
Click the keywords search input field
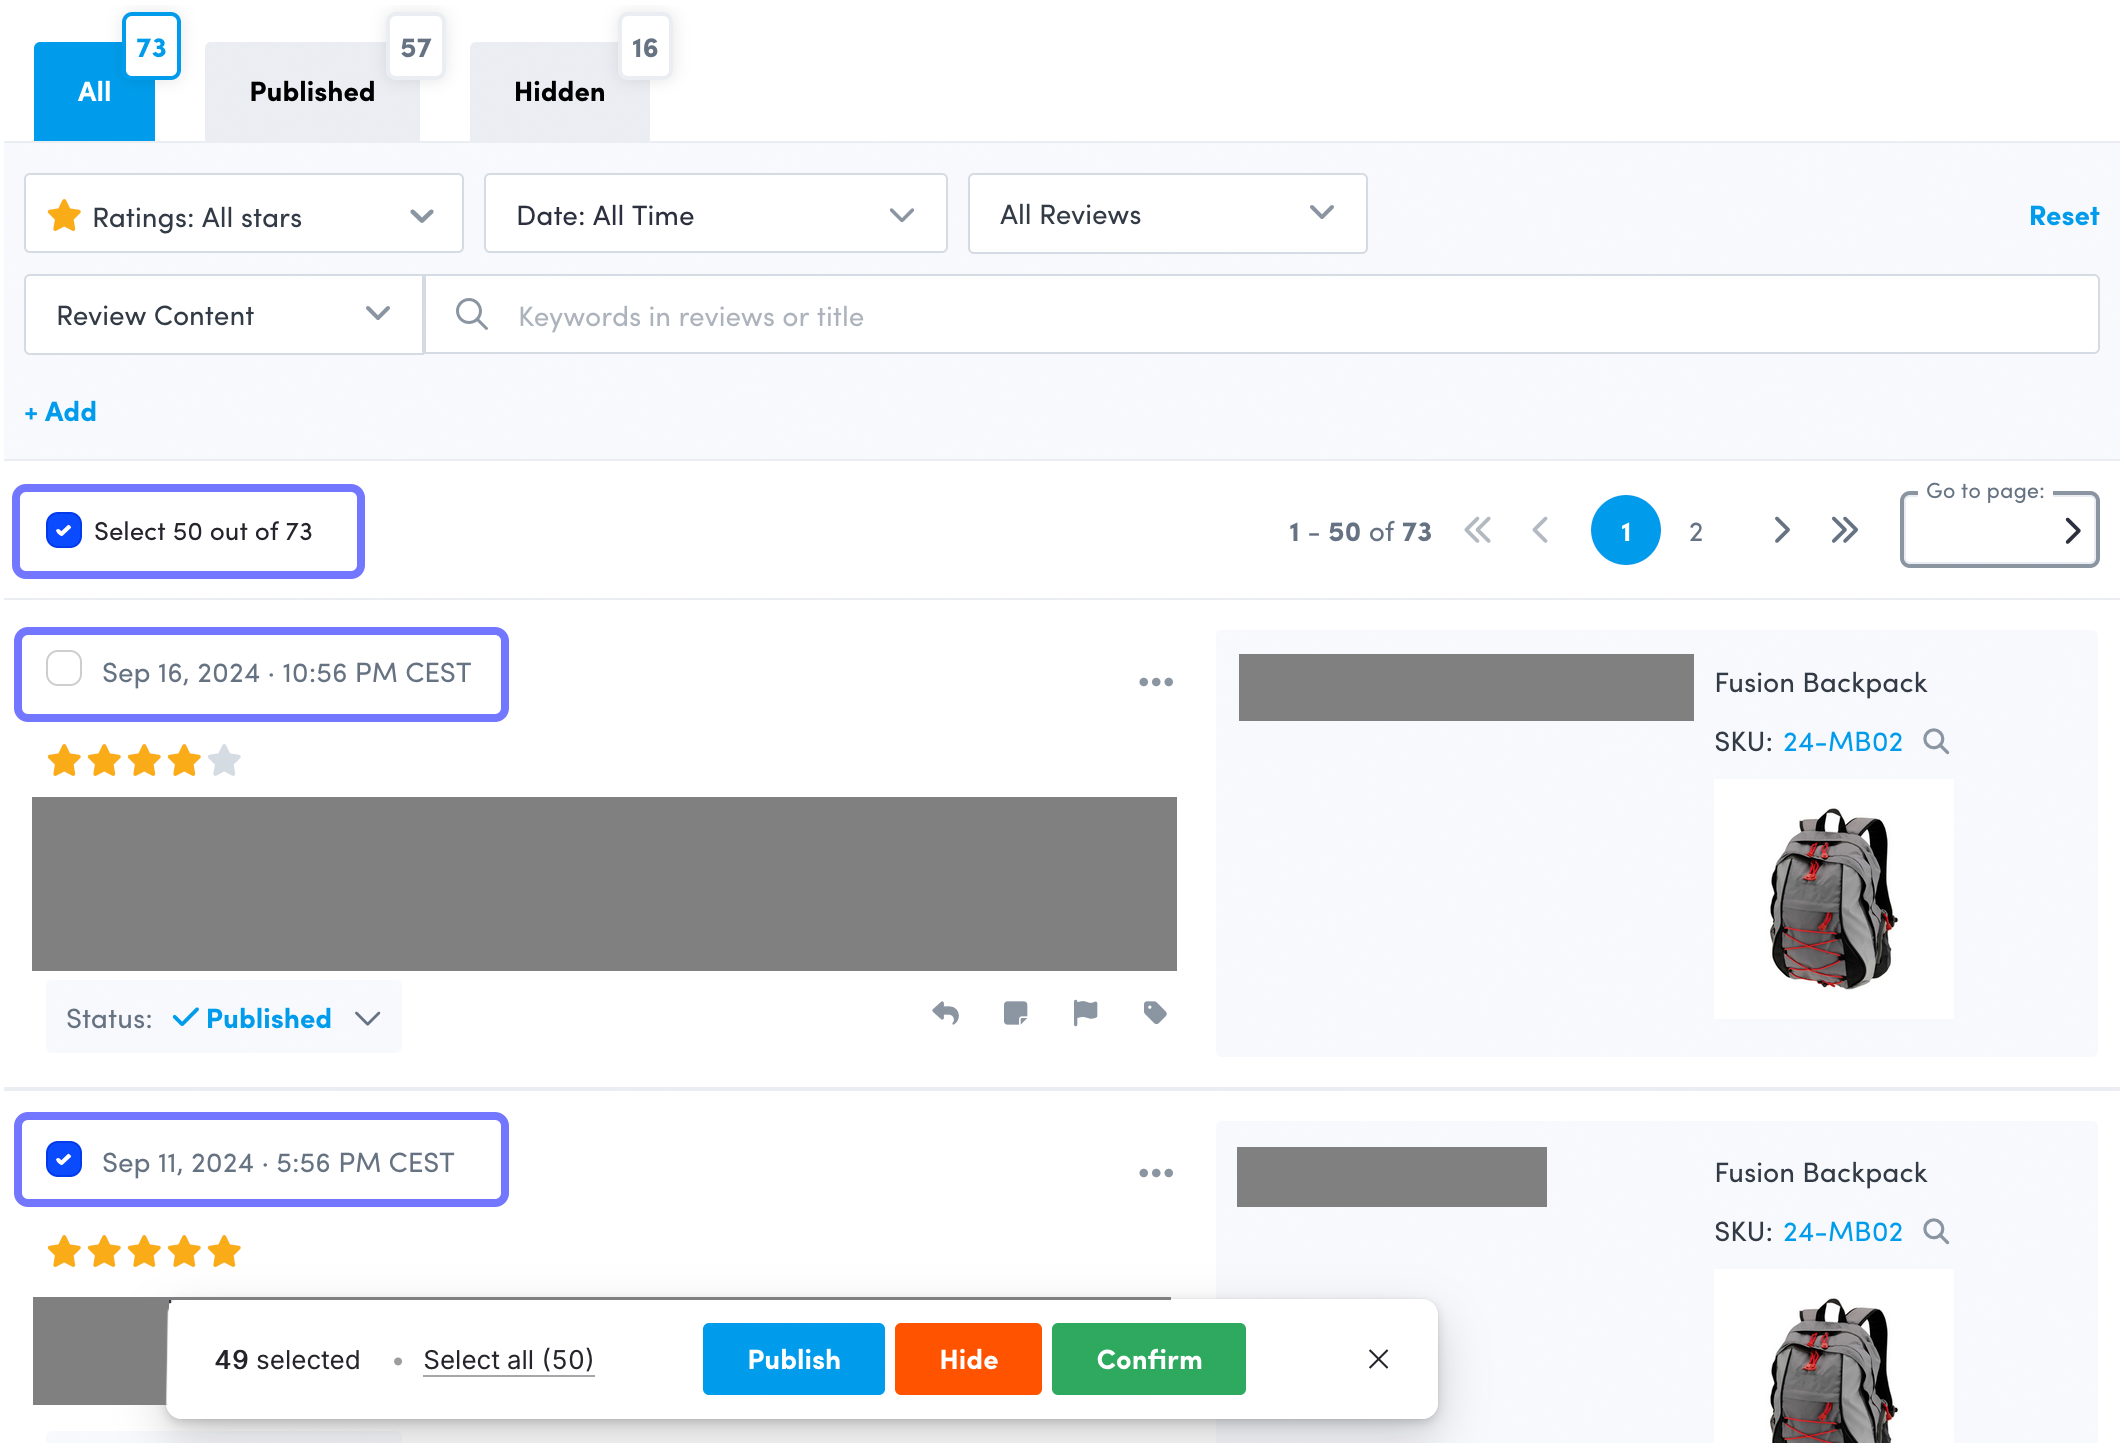[1260, 316]
